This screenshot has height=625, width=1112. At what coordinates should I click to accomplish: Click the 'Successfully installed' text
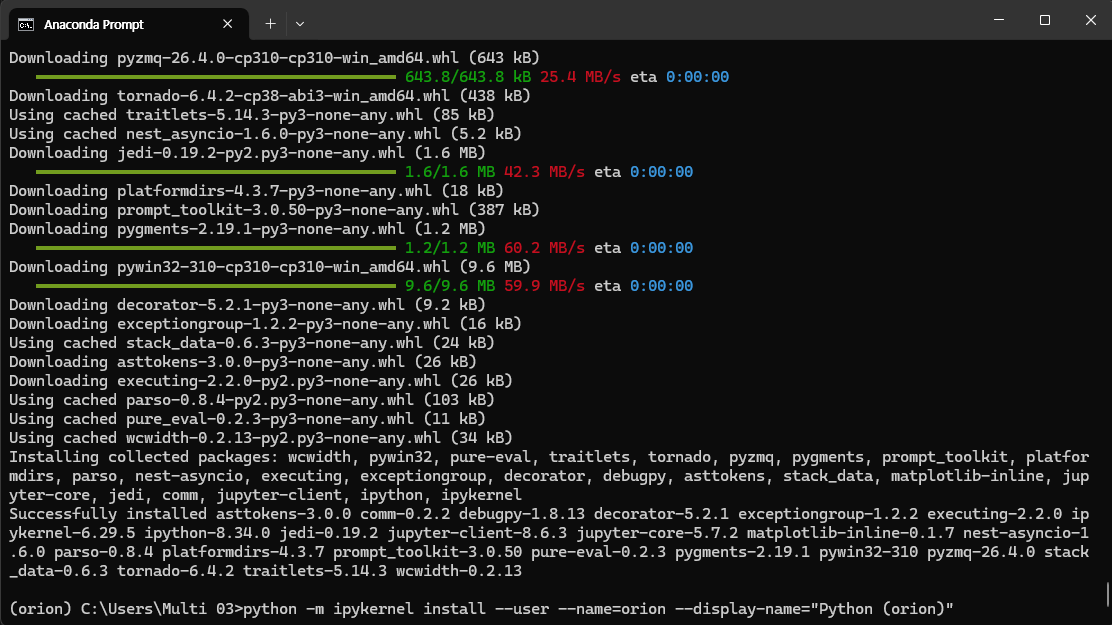[108, 514]
